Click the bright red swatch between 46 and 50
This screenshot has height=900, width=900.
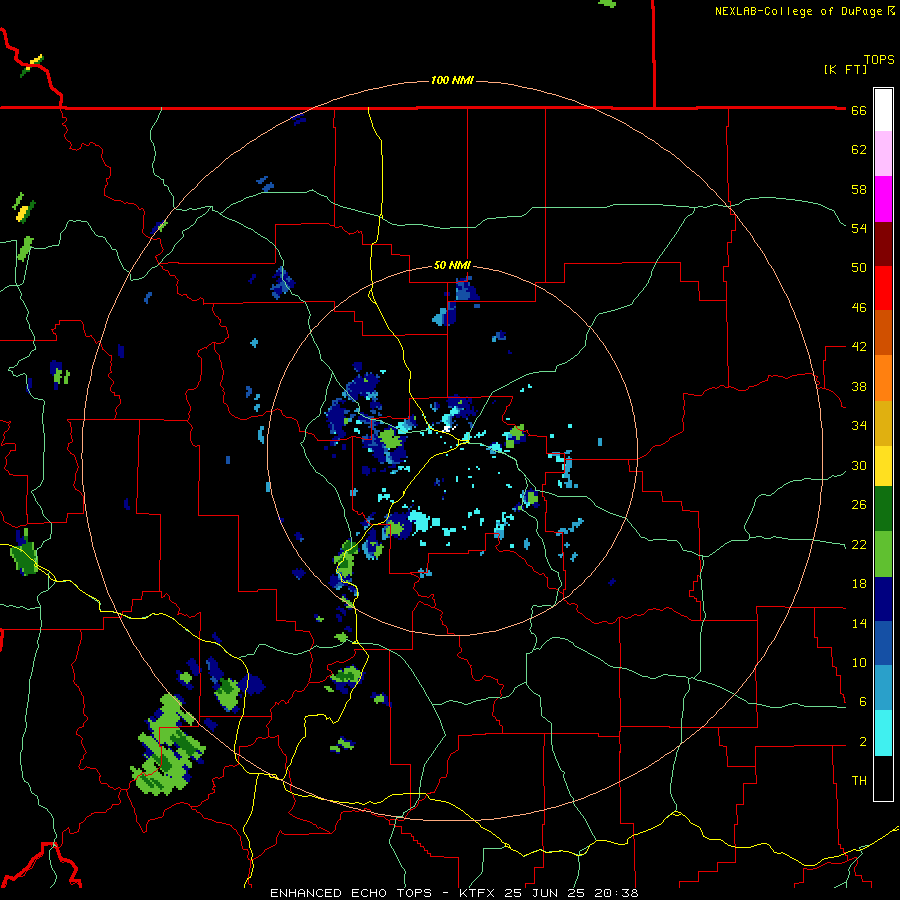coord(883,288)
